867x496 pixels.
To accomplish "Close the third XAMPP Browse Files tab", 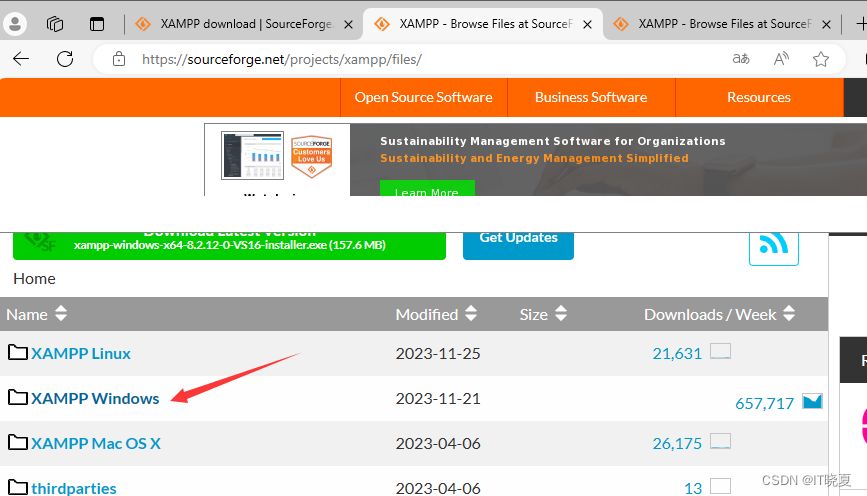I will click(826, 24).
